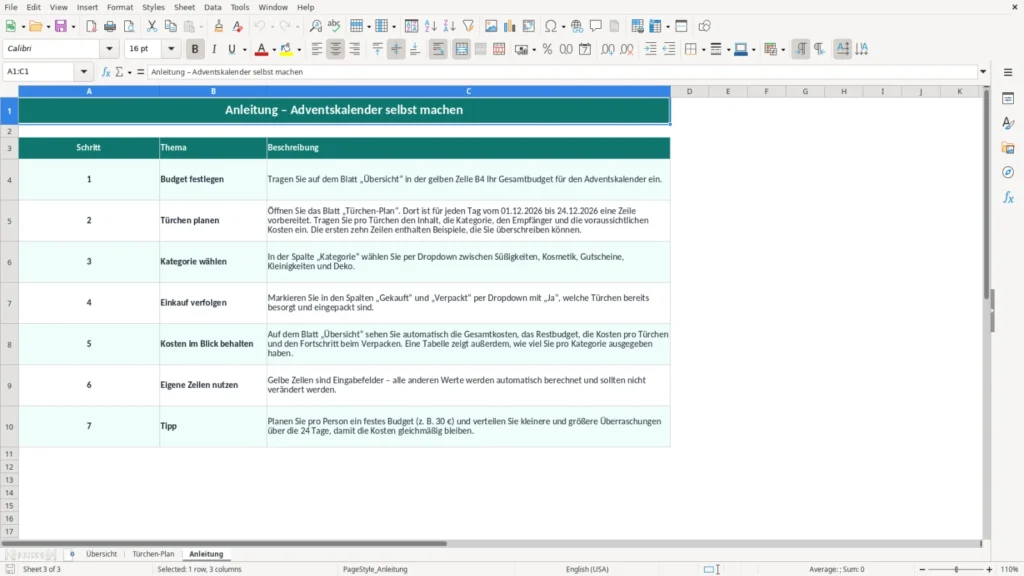1024x576 pixels.
Task: Open the sidebar Gallery panel
Action: [x=1008, y=148]
